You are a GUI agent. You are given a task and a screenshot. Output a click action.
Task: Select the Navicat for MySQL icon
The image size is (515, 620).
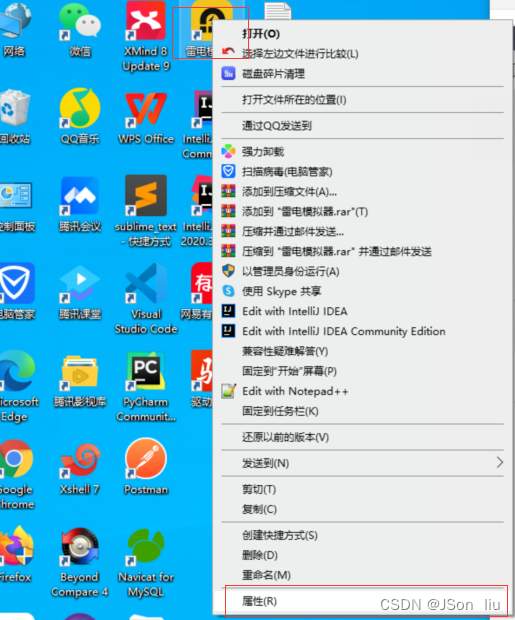146,547
